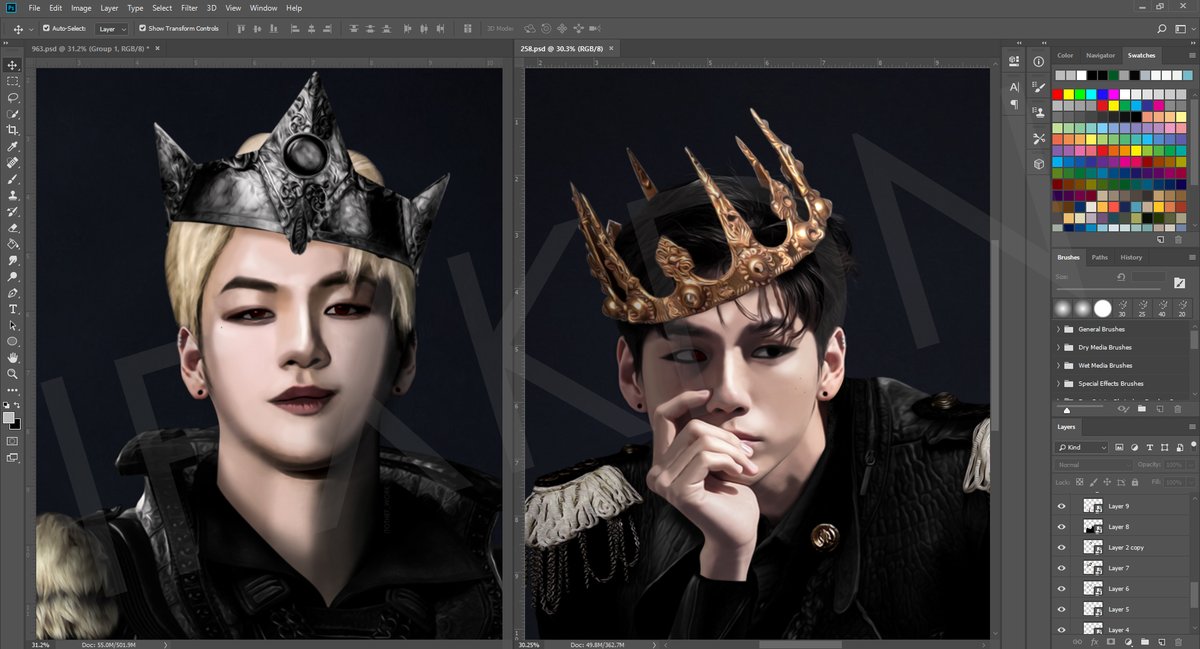Select the Eyedropper tool
This screenshot has width=1200, height=649.
[x=13, y=146]
